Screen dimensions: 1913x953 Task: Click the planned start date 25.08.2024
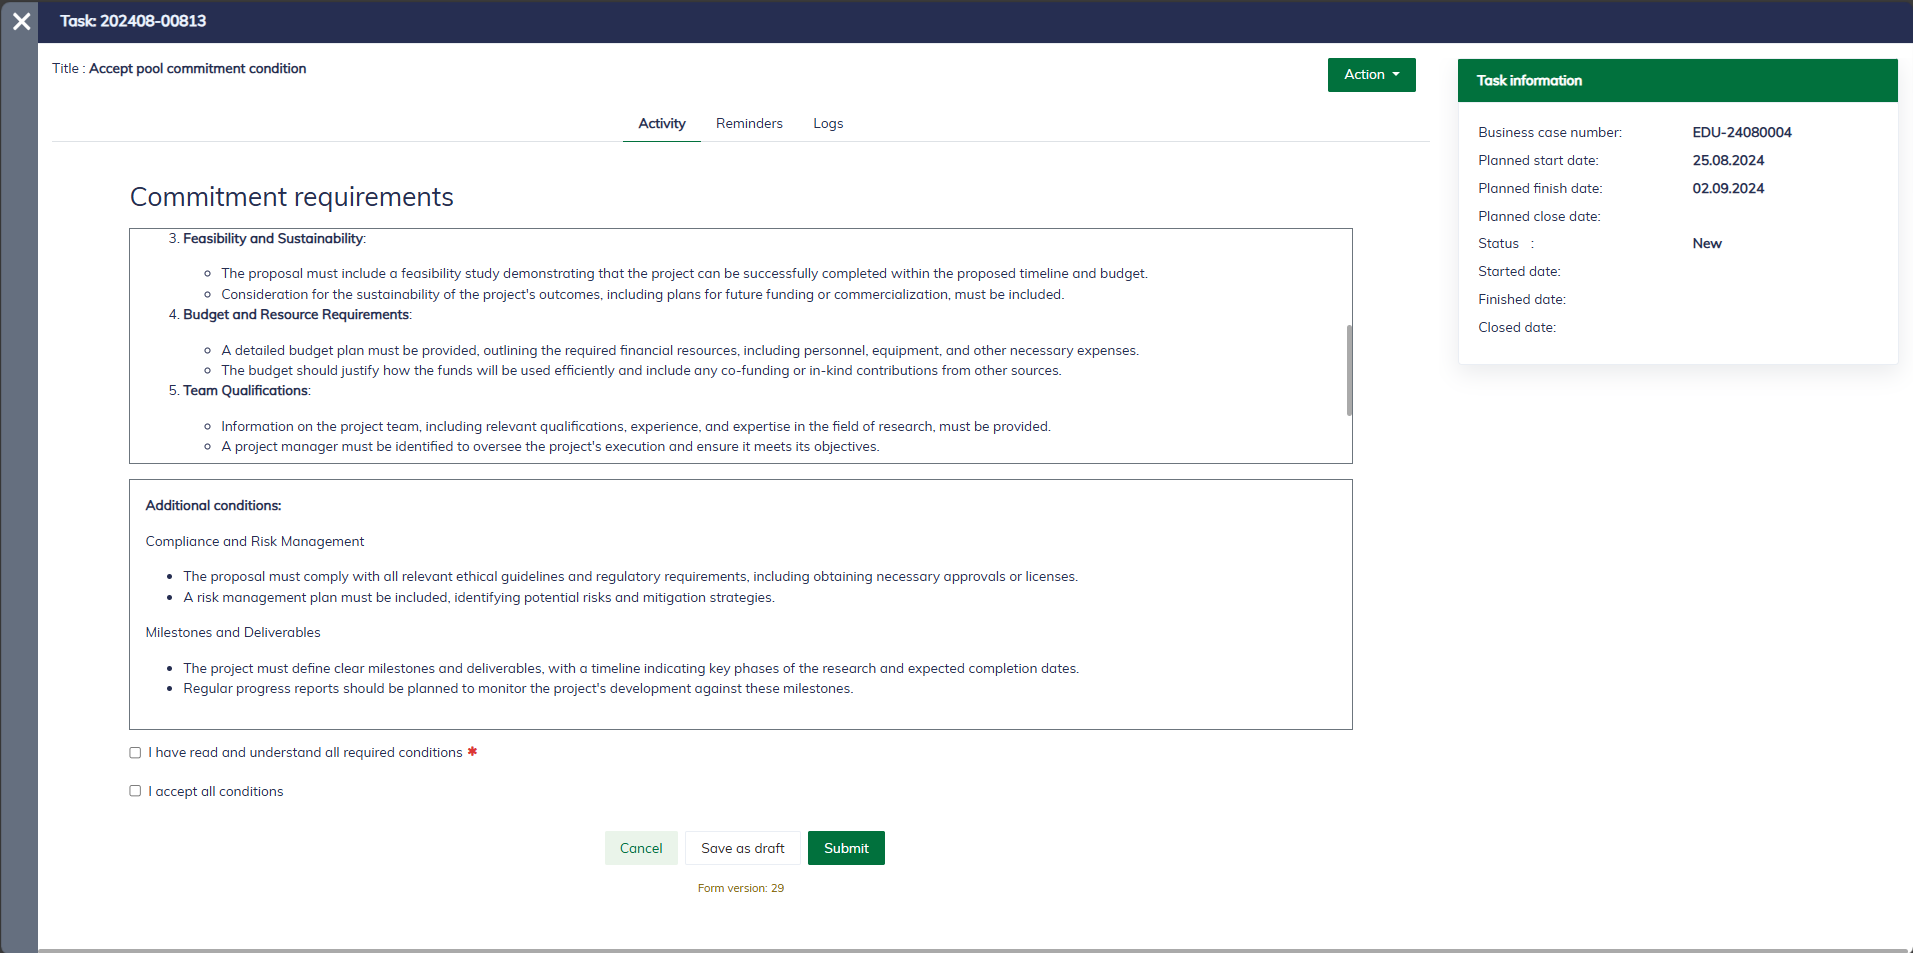1727,160
